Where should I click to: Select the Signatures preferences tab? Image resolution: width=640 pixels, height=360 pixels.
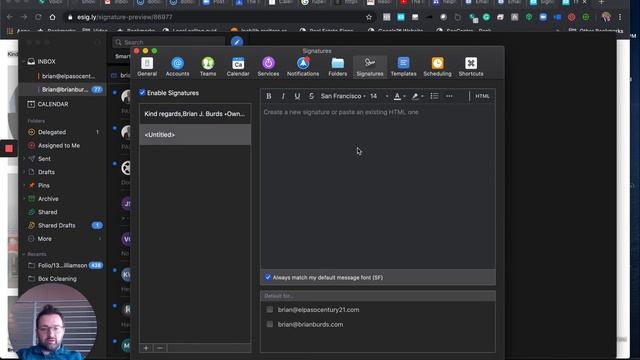coord(370,67)
